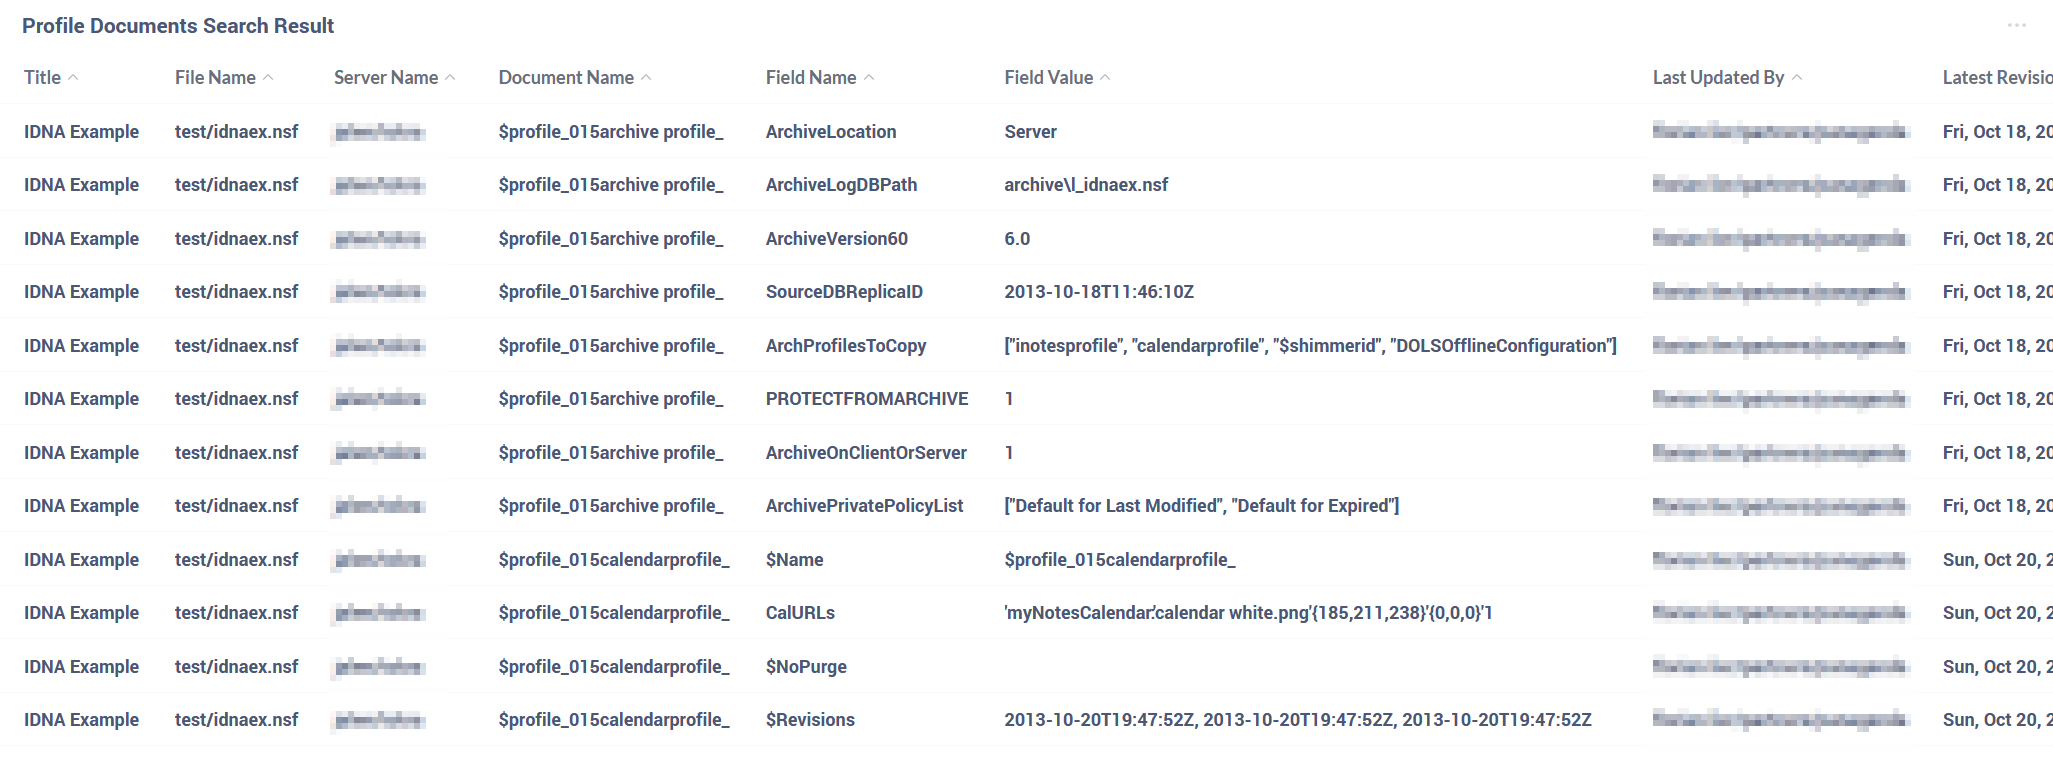Select the ArchiveVersion60 field name cell
The image size is (2053, 765).
(x=837, y=239)
